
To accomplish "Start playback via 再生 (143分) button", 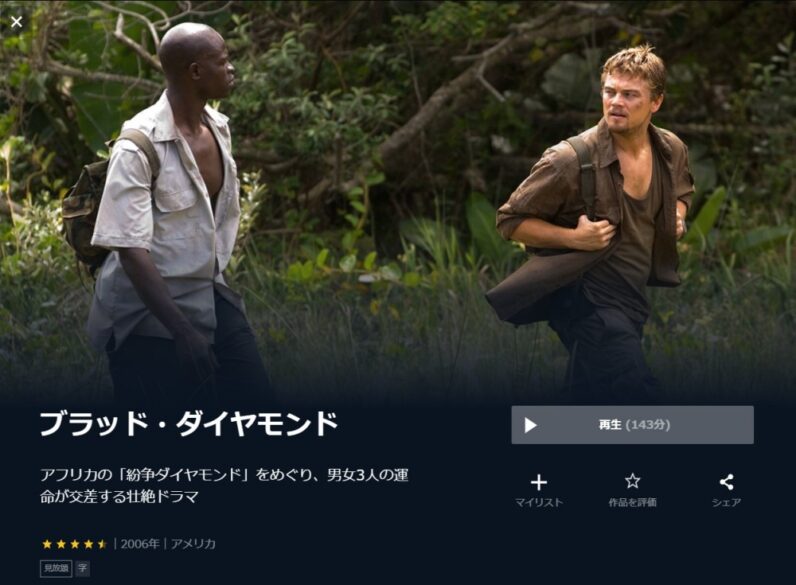I will coord(632,425).
